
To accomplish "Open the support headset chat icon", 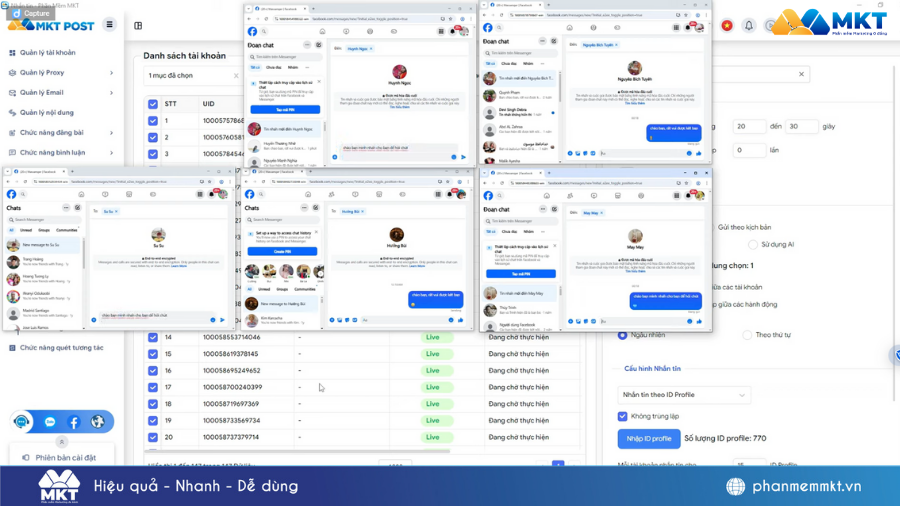I will tap(23, 422).
